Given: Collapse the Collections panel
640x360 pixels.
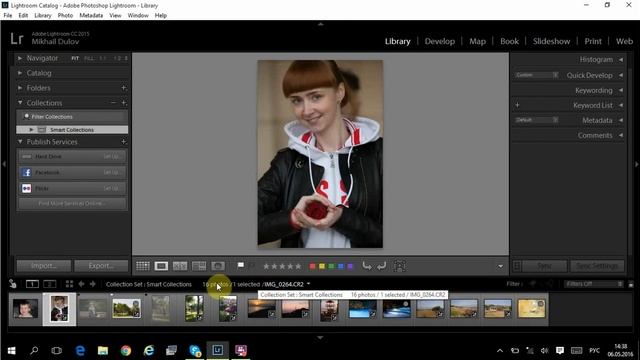Looking at the screenshot, I should pyautogui.click(x=20, y=103).
